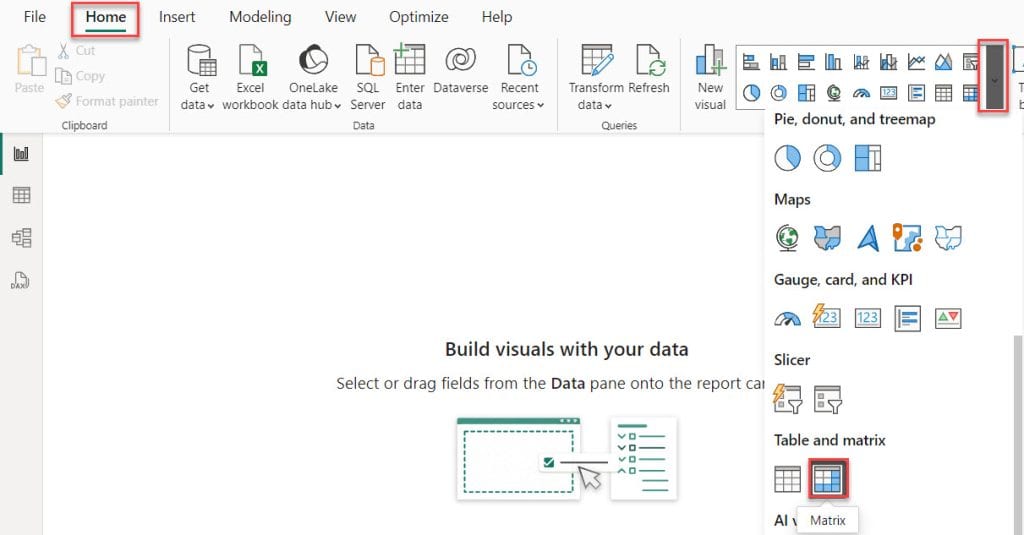Click the Dataverse button
The height and width of the screenshot is (535, 1024).
pyautogui.click(x=460, y=70)
